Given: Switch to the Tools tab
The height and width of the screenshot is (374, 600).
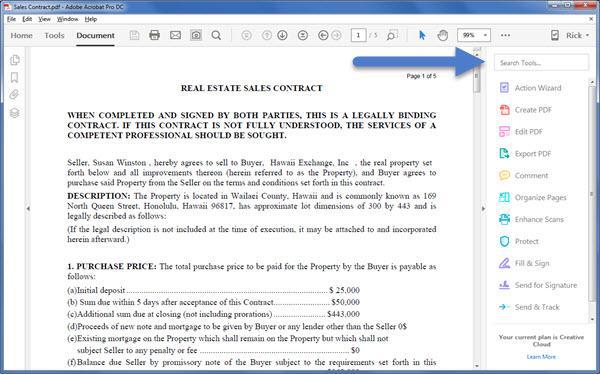Looking at the screenshot, I should pyautogui.click(x=54, y=35).
